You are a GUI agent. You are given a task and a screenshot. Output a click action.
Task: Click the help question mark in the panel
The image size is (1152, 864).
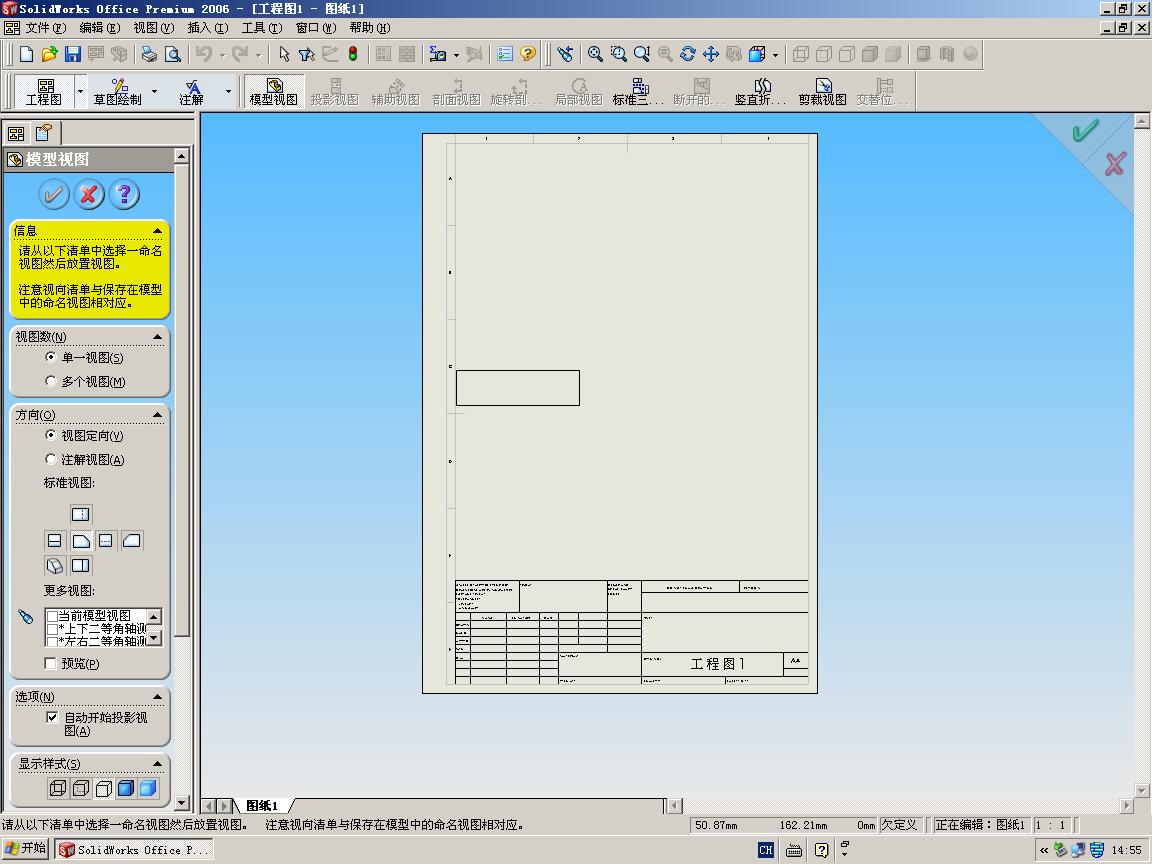[x=123, y=194]
